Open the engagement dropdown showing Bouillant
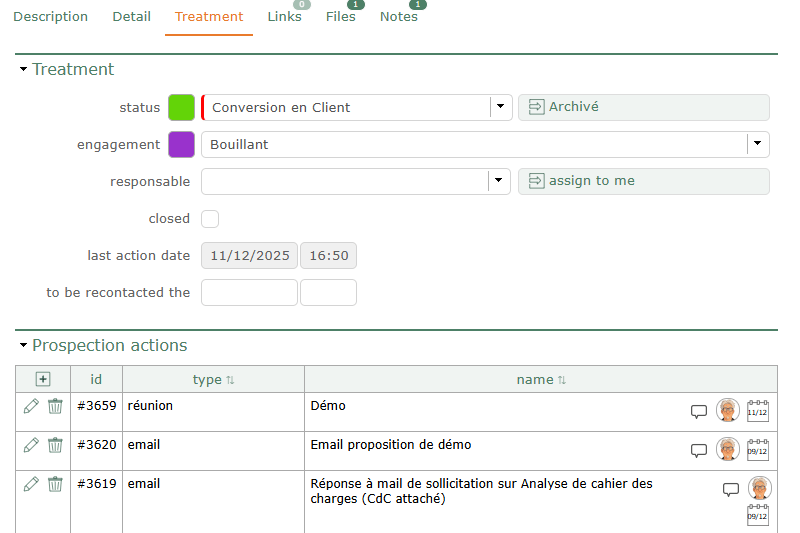Image resolution: width=800 pixels, height=533 pixels. (x=757, y=144)
